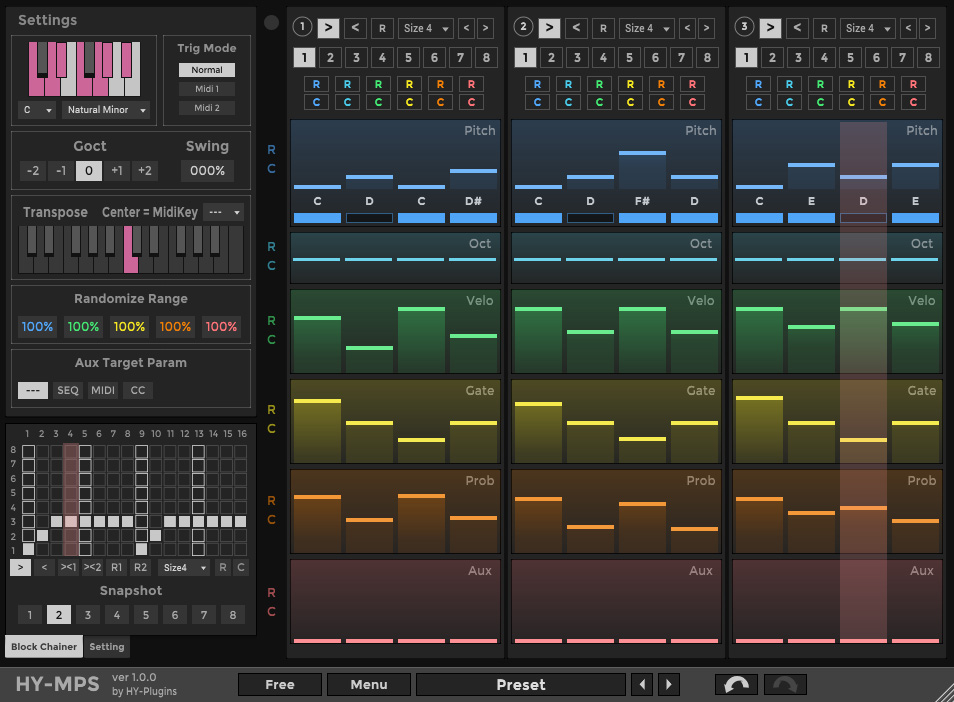Adjust sequencer 3 first Gate step bar
Viewport: 954px width, 702px height.
pos(759,429)
